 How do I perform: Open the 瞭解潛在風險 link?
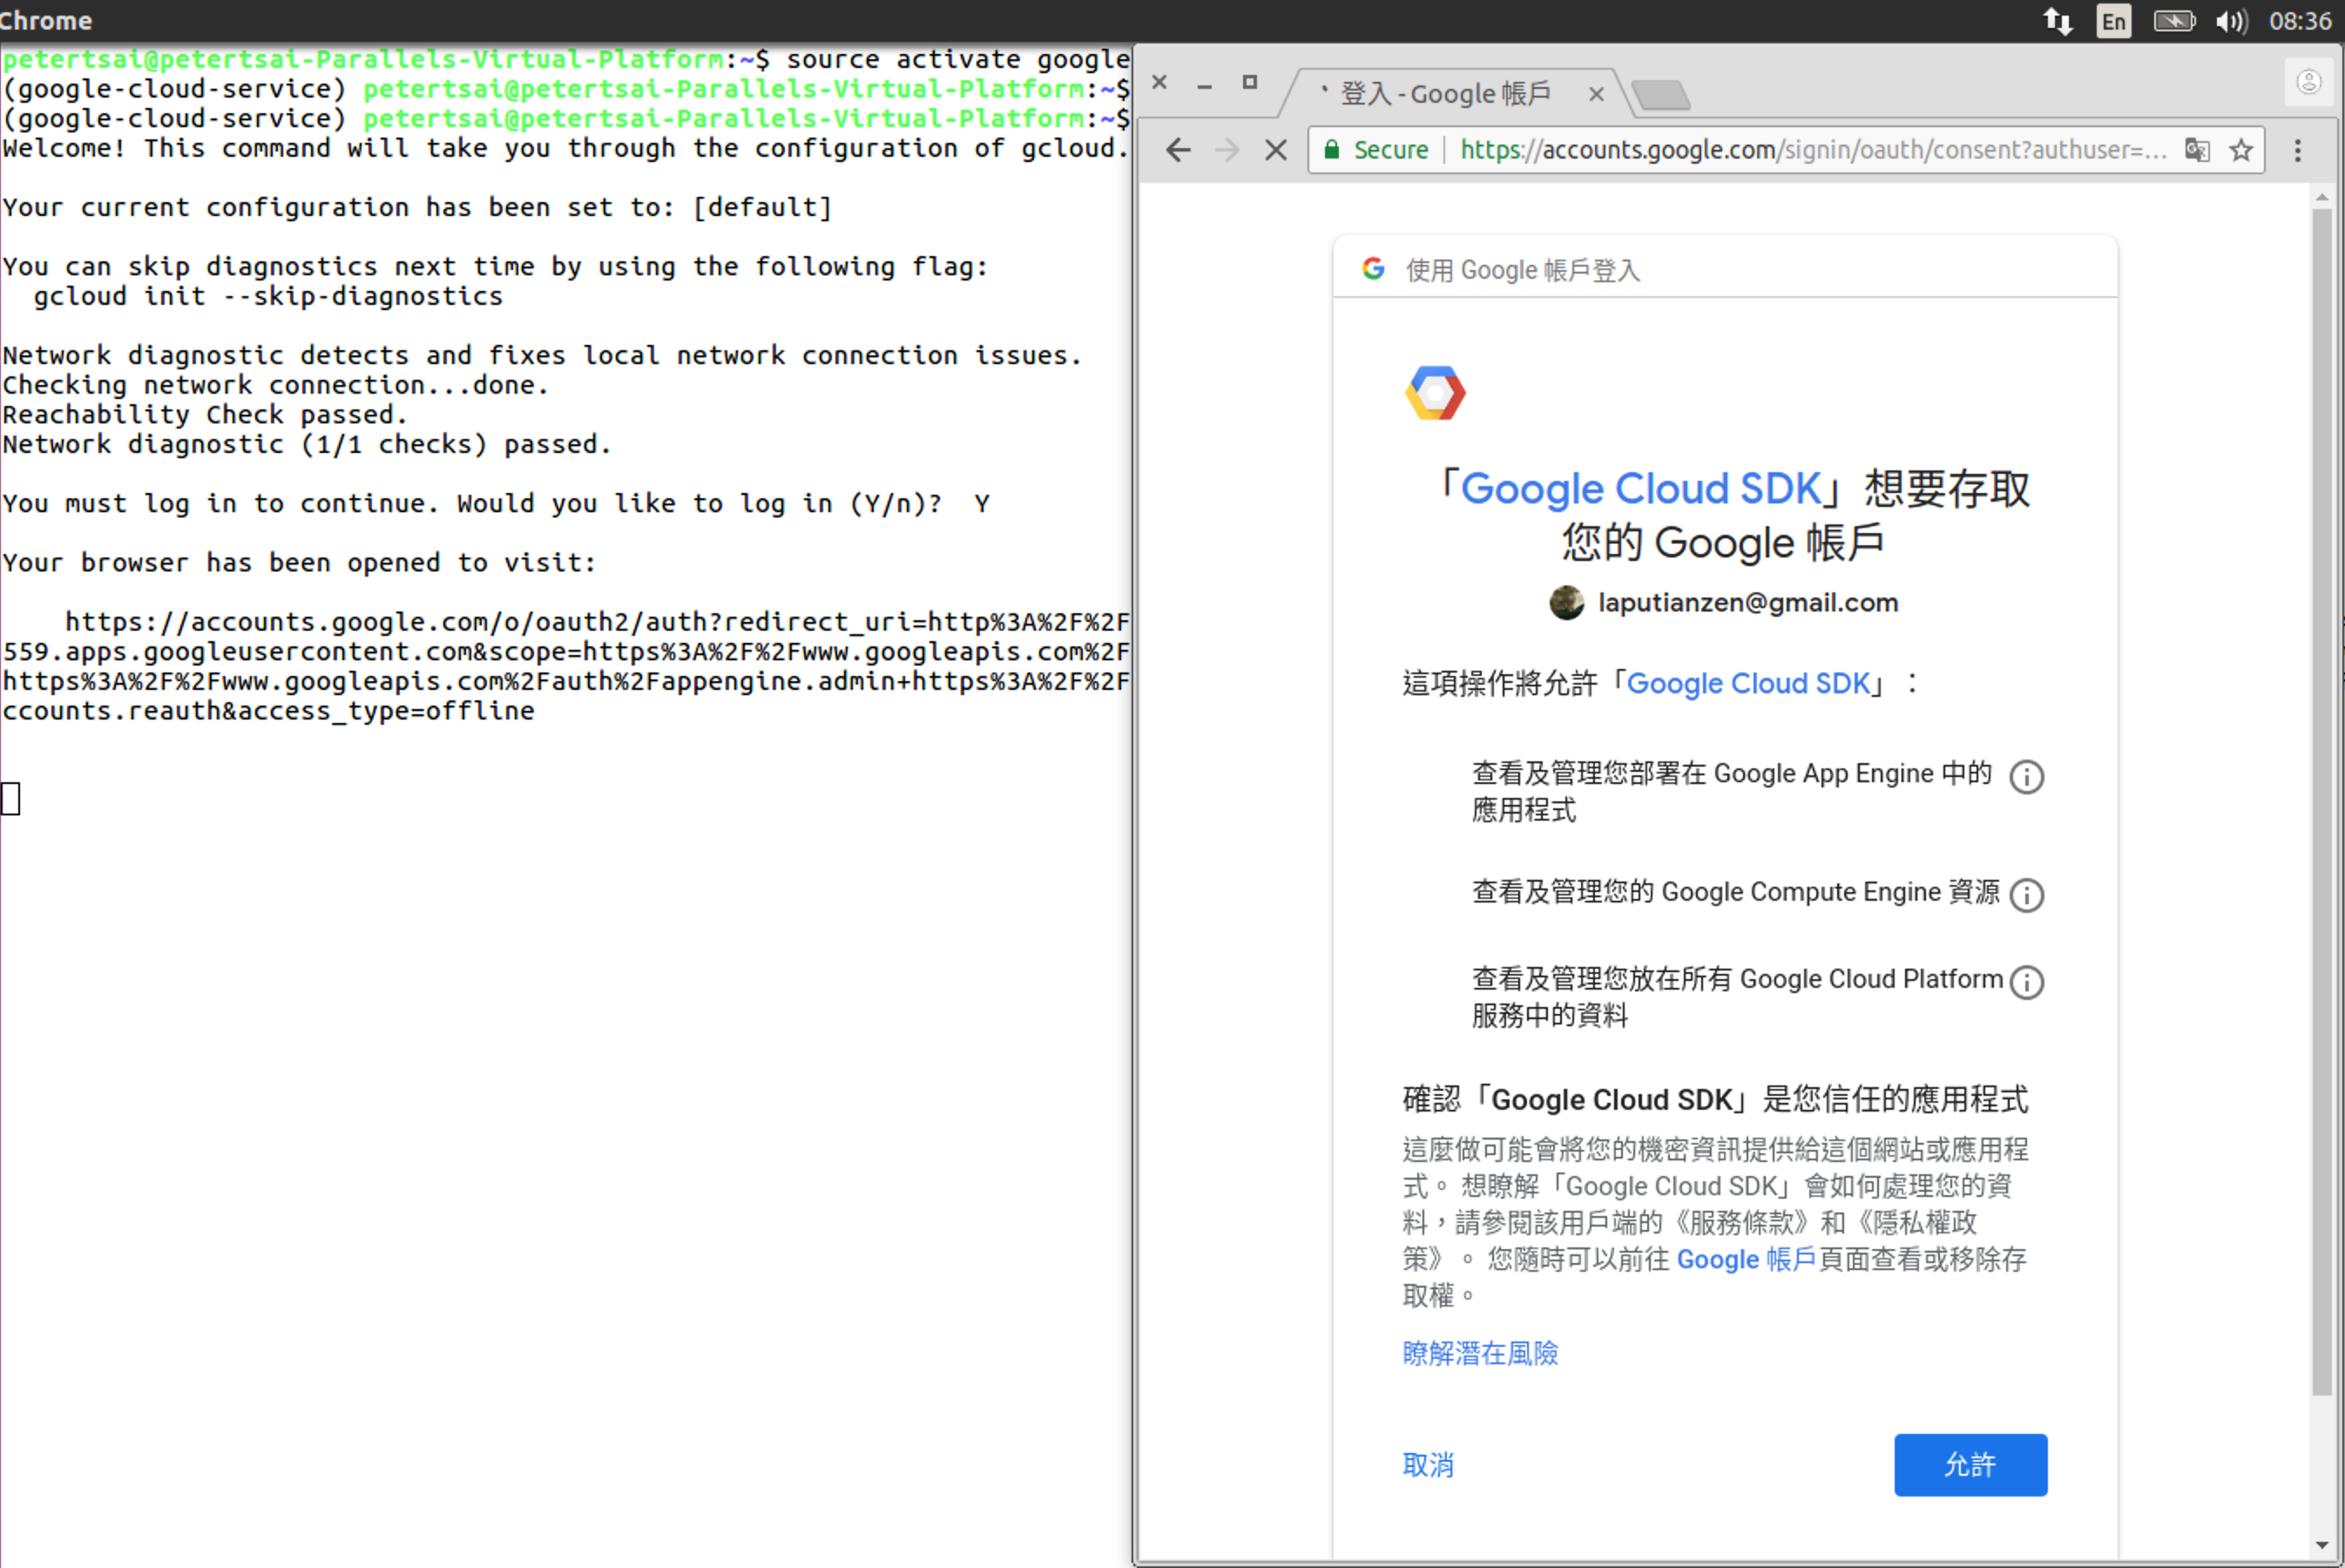point(1479,1352)
